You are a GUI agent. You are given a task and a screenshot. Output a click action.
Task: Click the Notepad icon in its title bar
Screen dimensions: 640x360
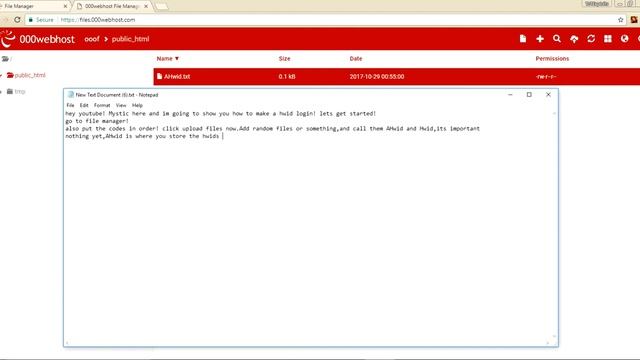pyautogui.click(x=71, y=95)
